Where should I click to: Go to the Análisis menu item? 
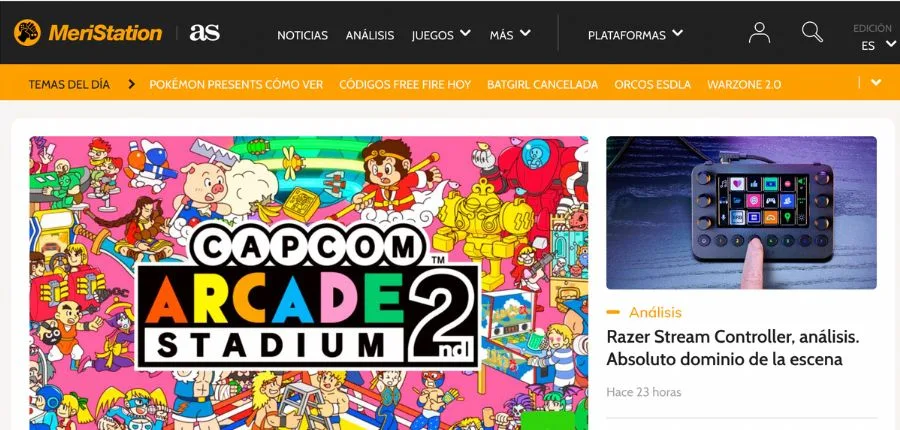click(x=370, y=36)
